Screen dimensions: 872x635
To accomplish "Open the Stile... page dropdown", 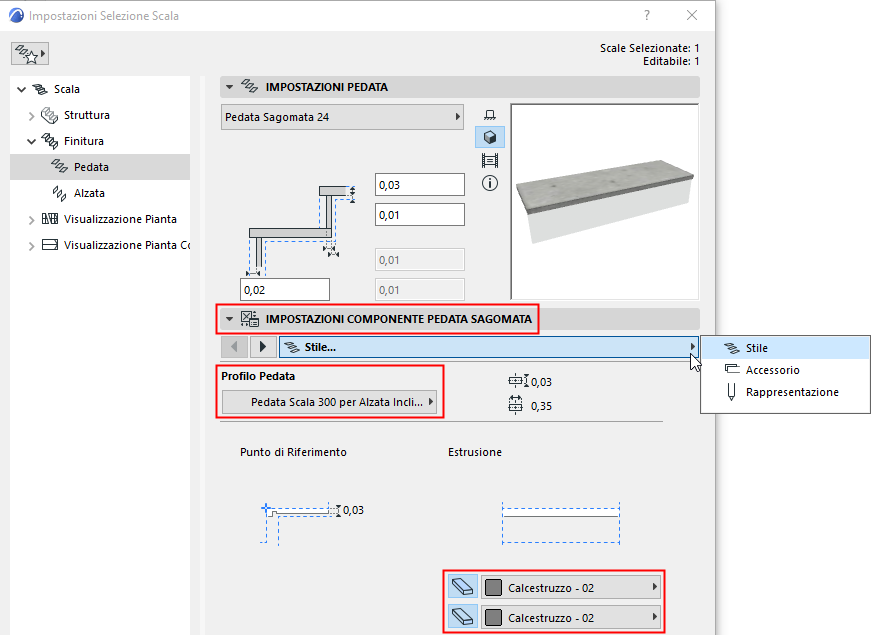I will (489, 347).
